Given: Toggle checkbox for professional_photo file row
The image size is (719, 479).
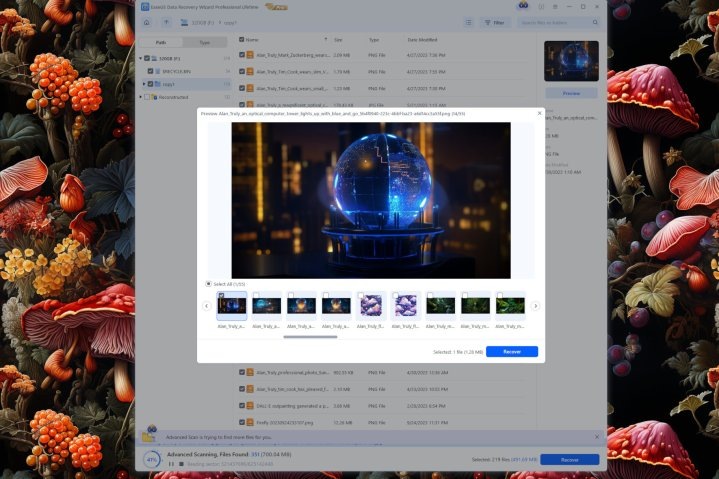Looking at the screenshot, I should point(242,373).
